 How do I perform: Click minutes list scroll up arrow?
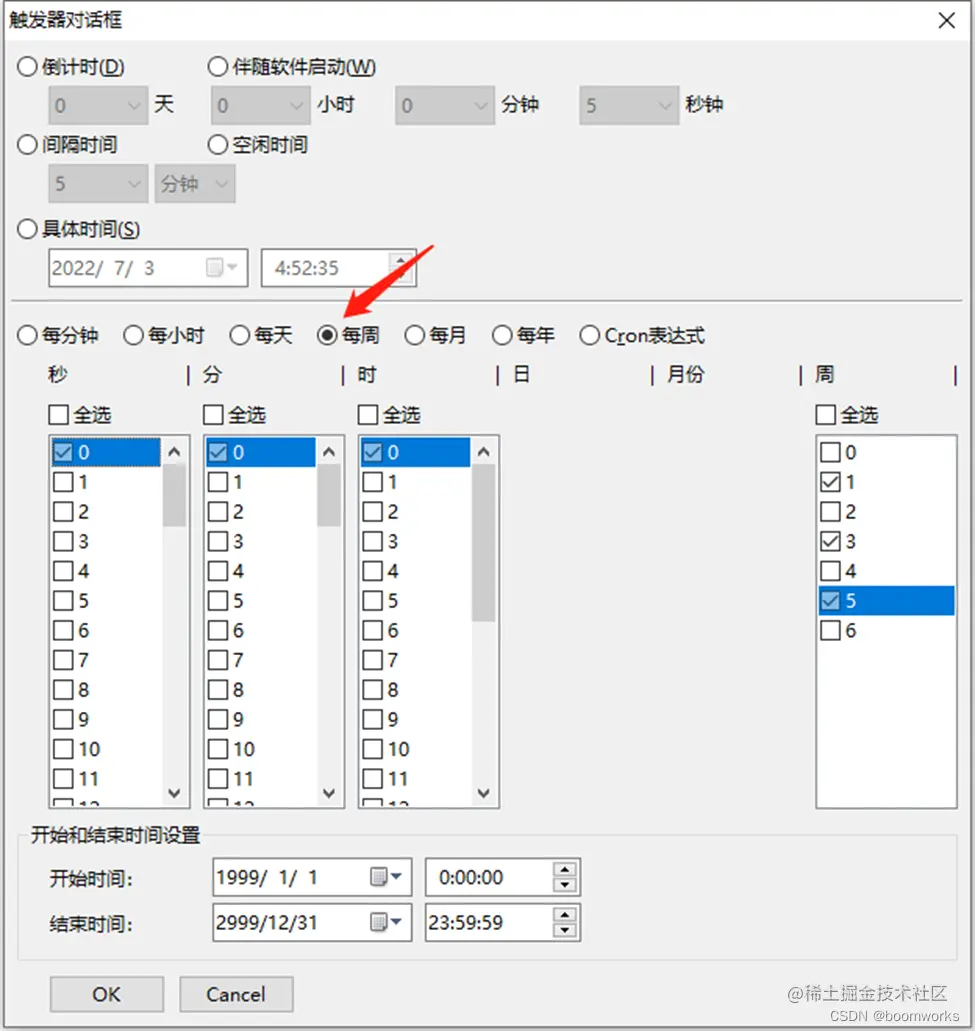tap(329, 452)
